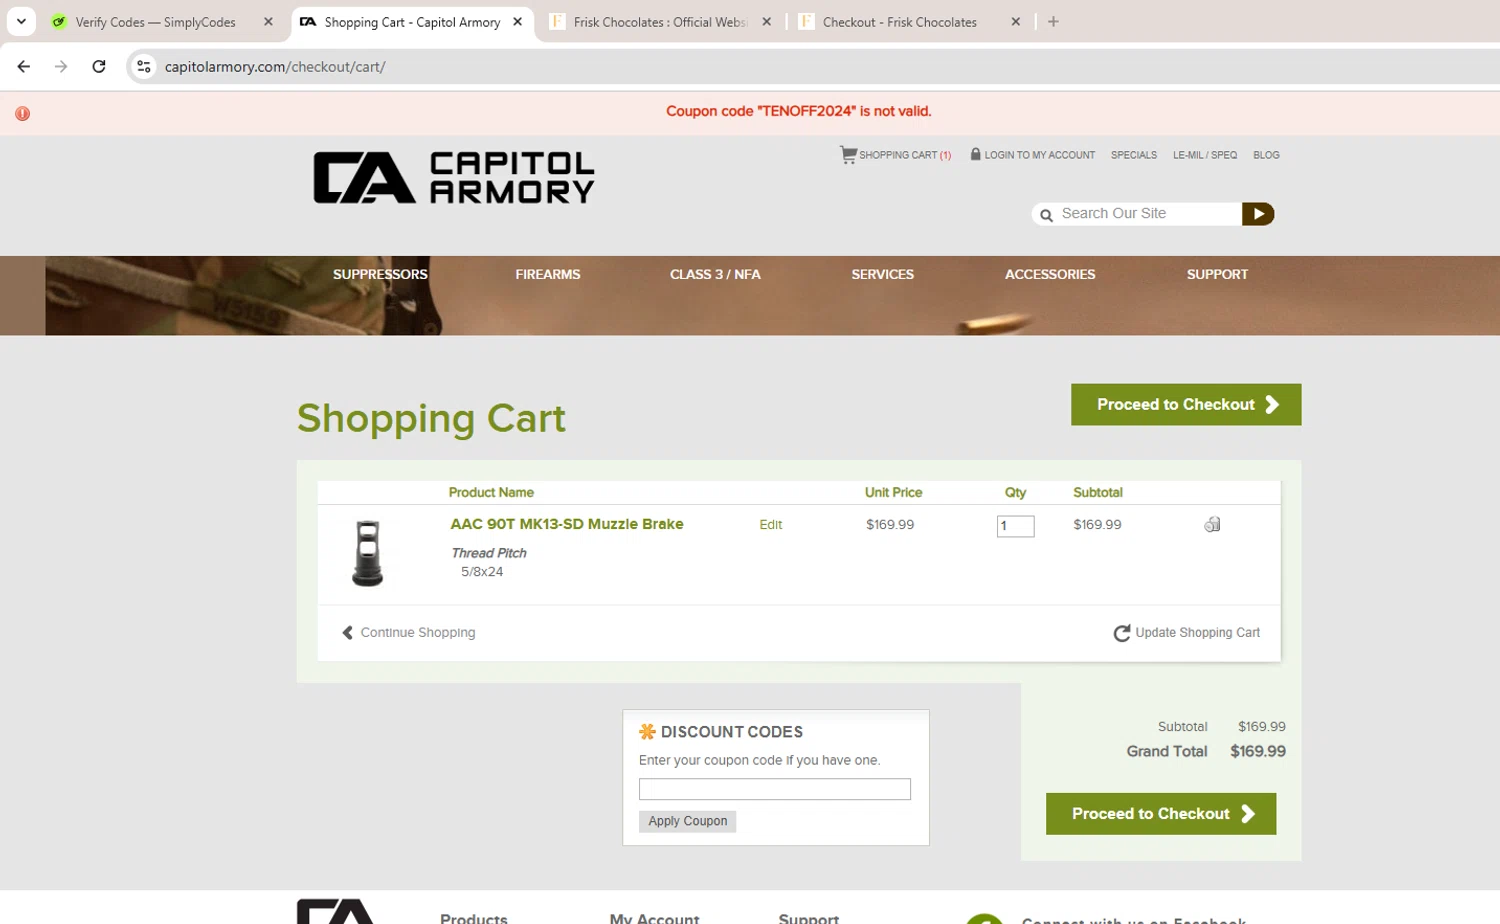Click the search magnifier icon
Screen dimensions: 1500x924
click(x=1046, y=215)
